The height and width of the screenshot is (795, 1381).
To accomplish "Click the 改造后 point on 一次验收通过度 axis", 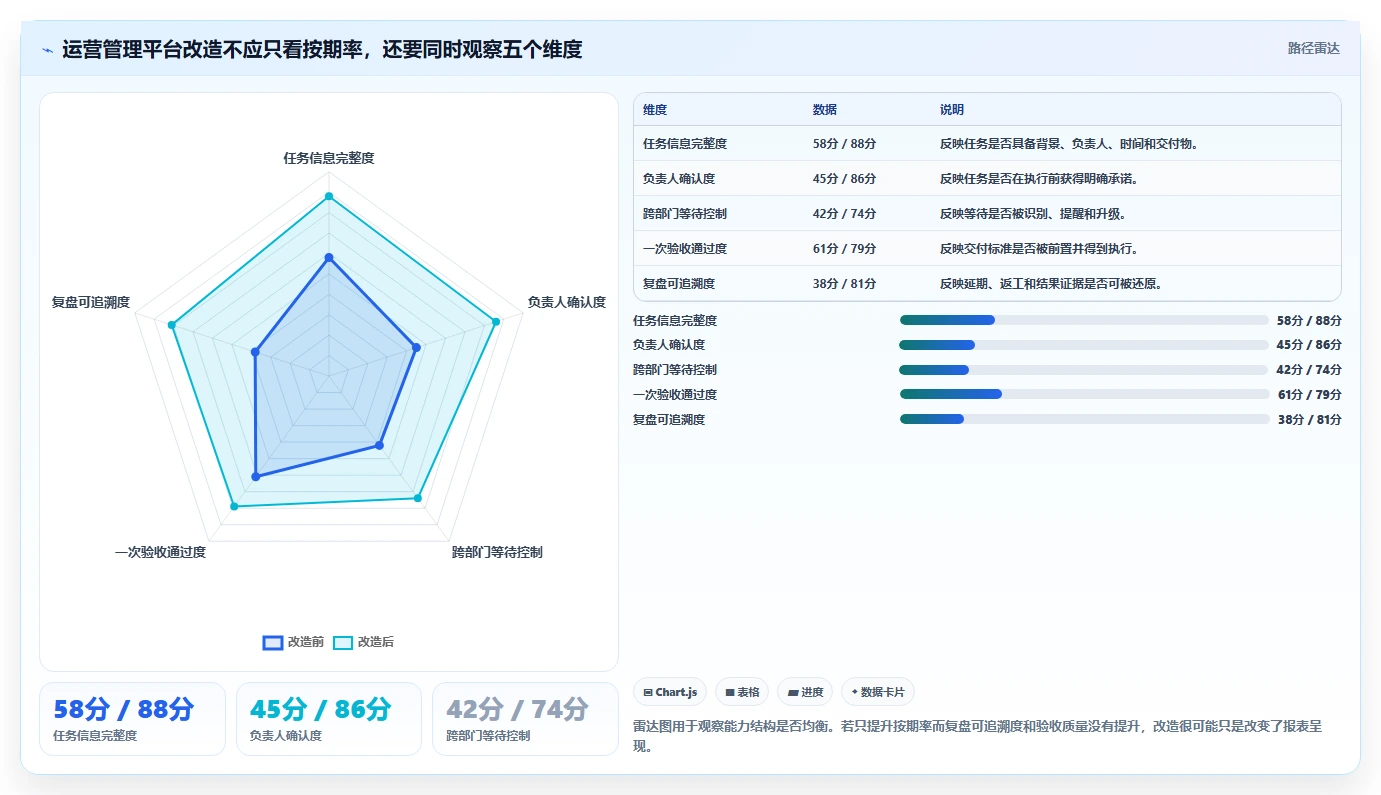I will [x=234, y=507].
